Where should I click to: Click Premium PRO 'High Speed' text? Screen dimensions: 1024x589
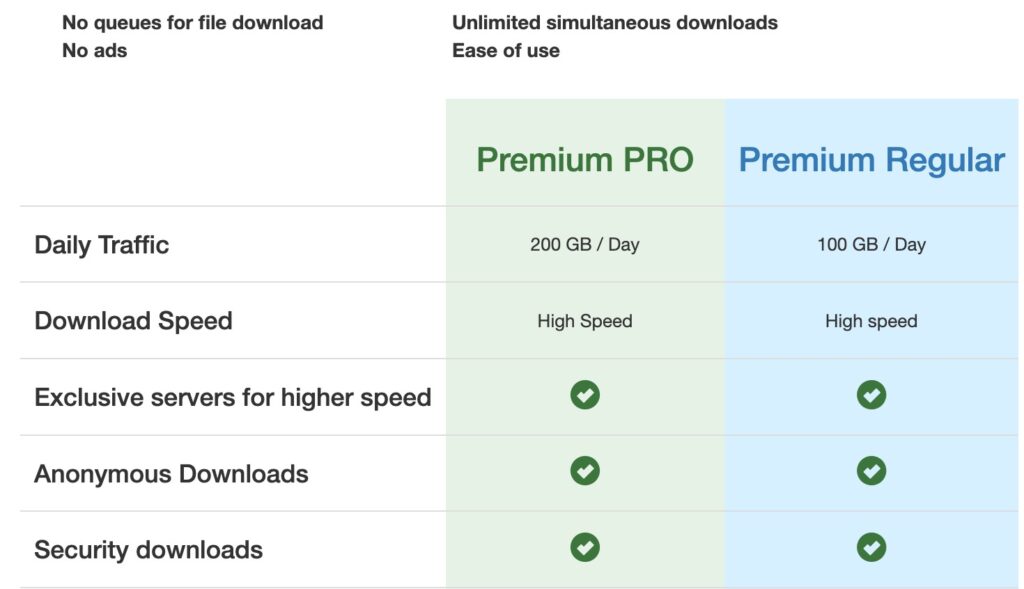point(585,321)
